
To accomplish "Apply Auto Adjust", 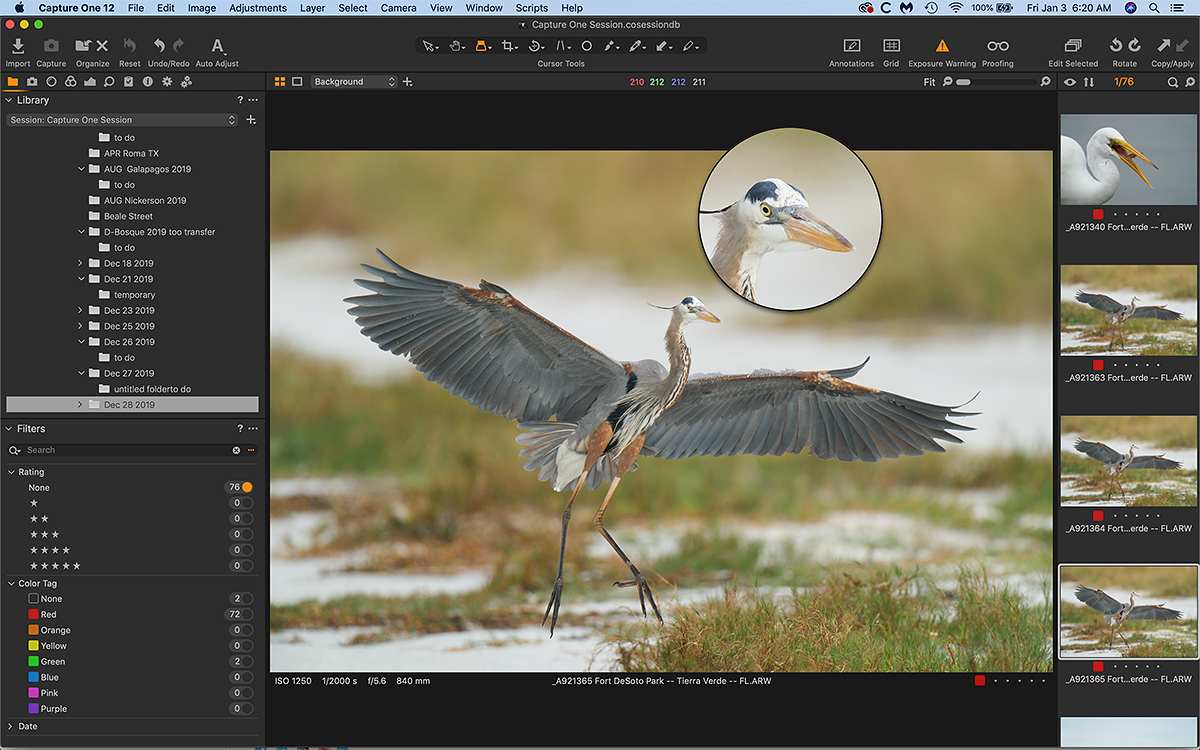I will (217, 46).
